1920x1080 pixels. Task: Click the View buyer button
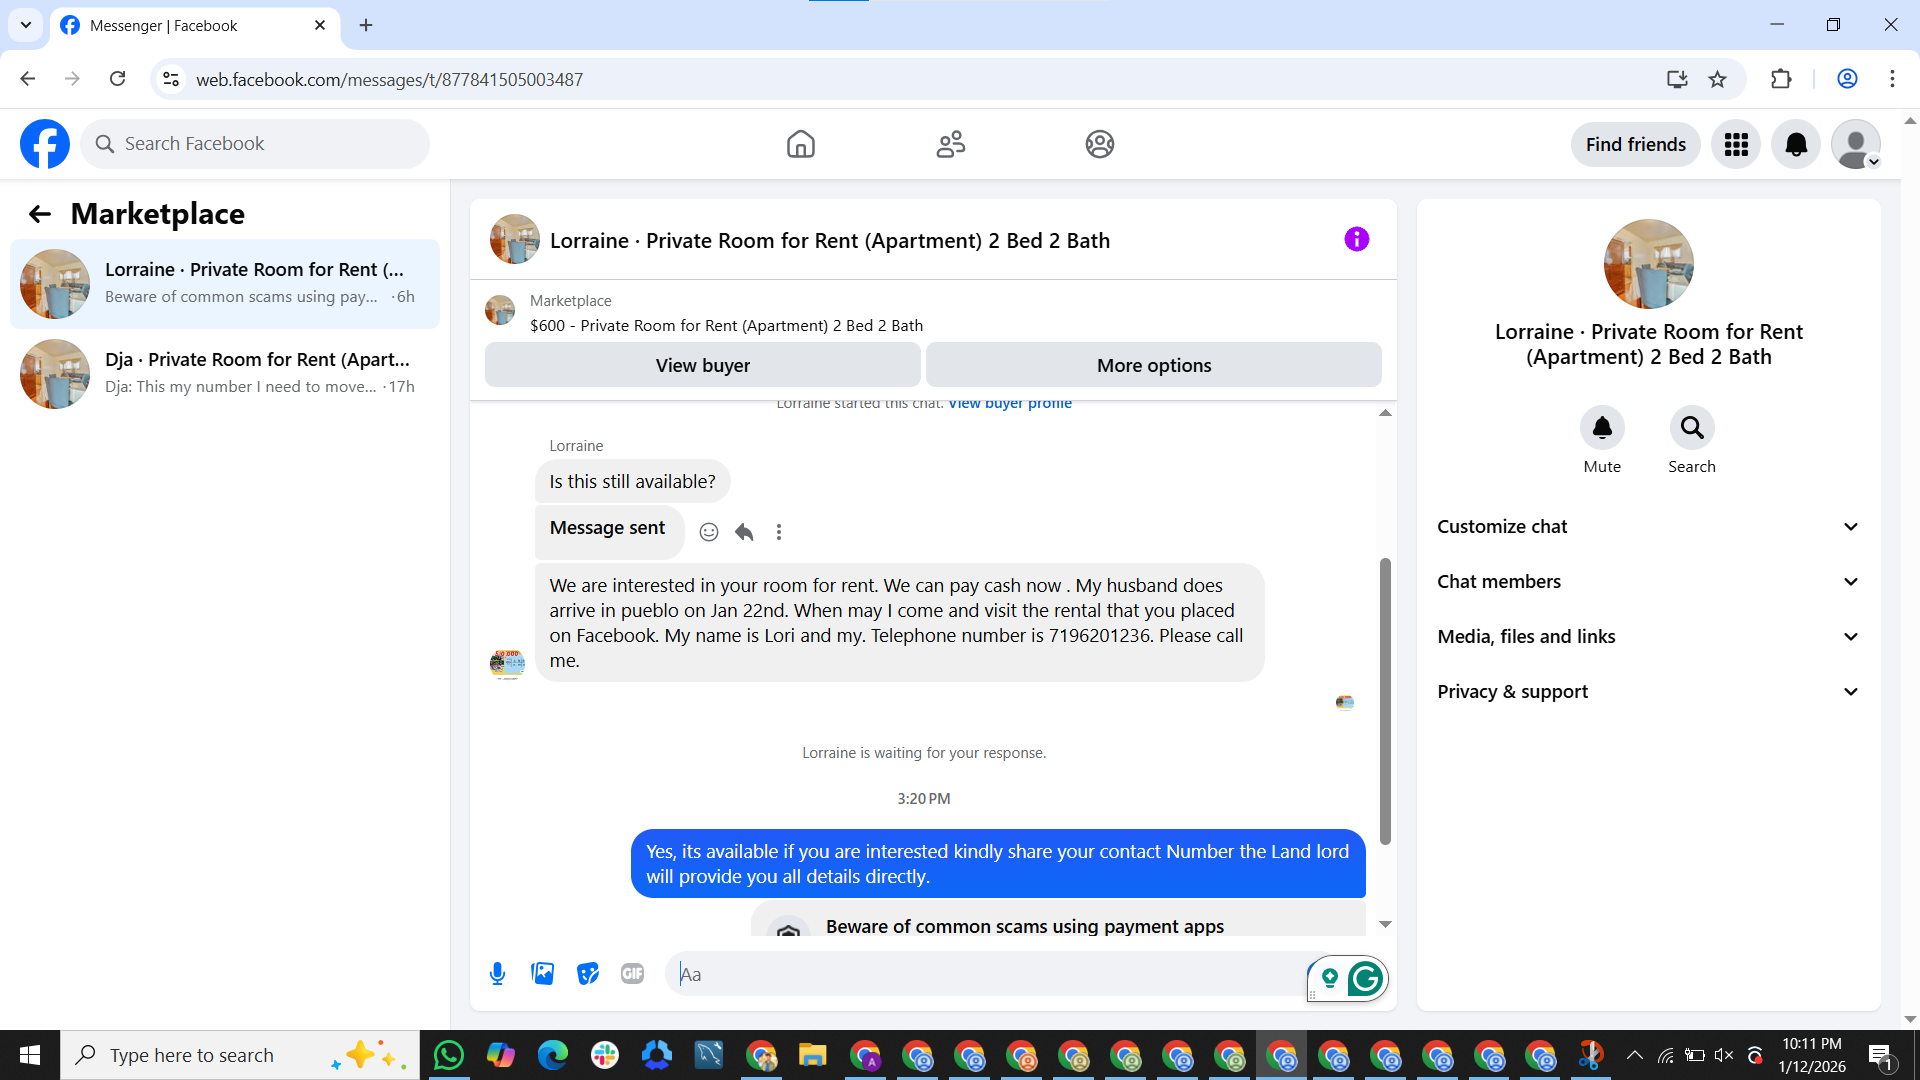pos(702,365)
